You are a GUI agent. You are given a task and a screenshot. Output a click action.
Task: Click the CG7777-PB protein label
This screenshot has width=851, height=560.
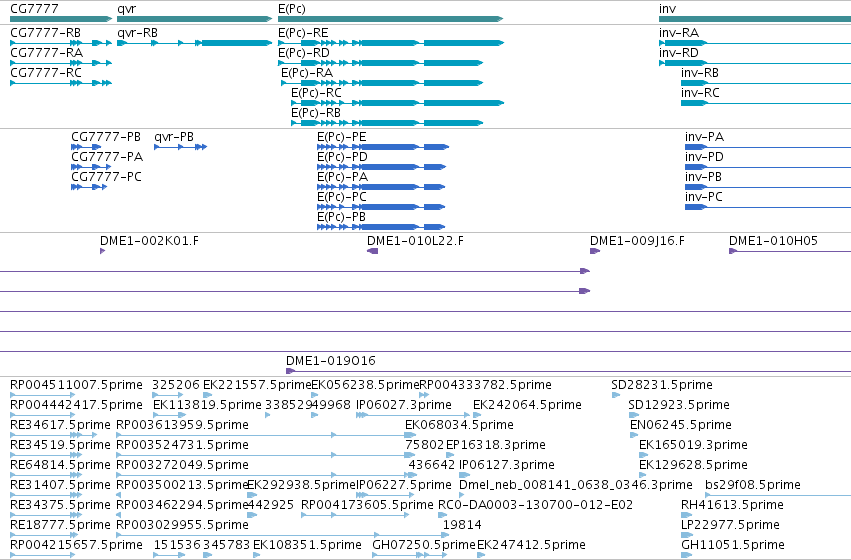[x=106, y=137]
